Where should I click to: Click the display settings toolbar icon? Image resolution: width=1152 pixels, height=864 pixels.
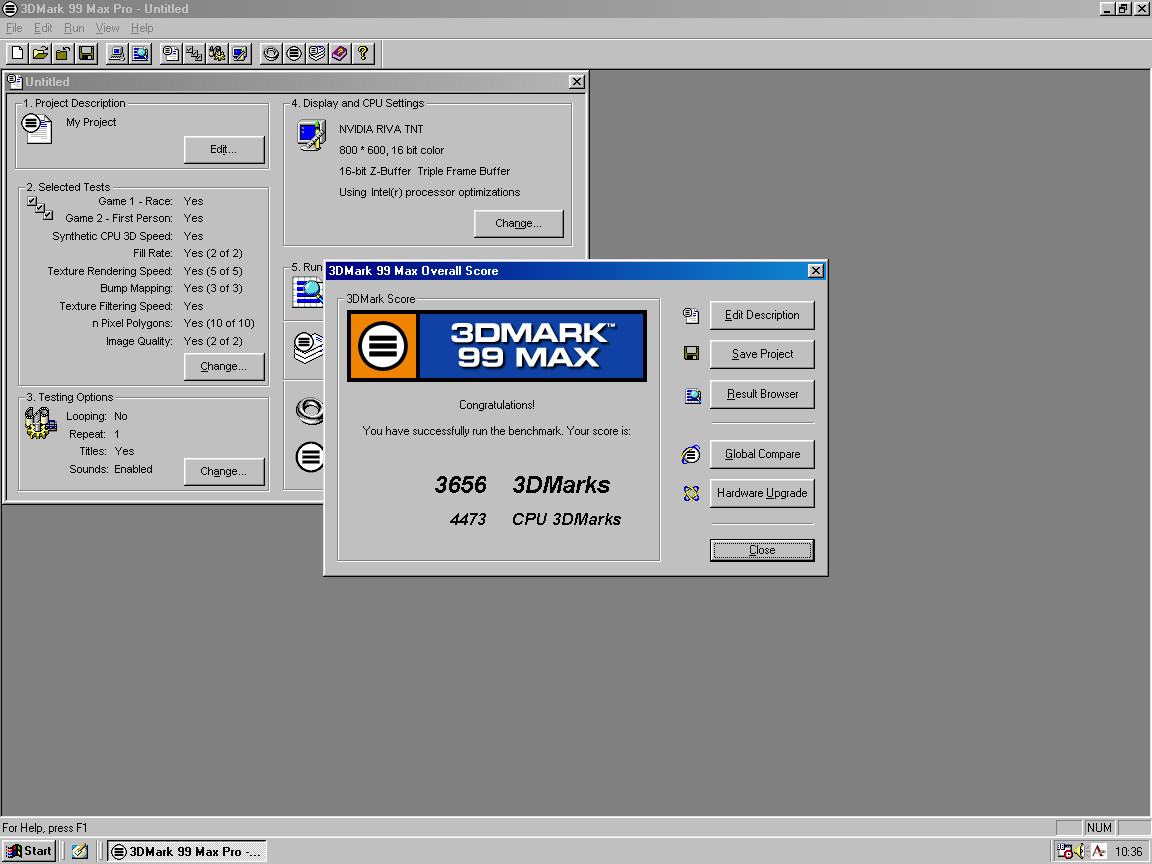240,53
